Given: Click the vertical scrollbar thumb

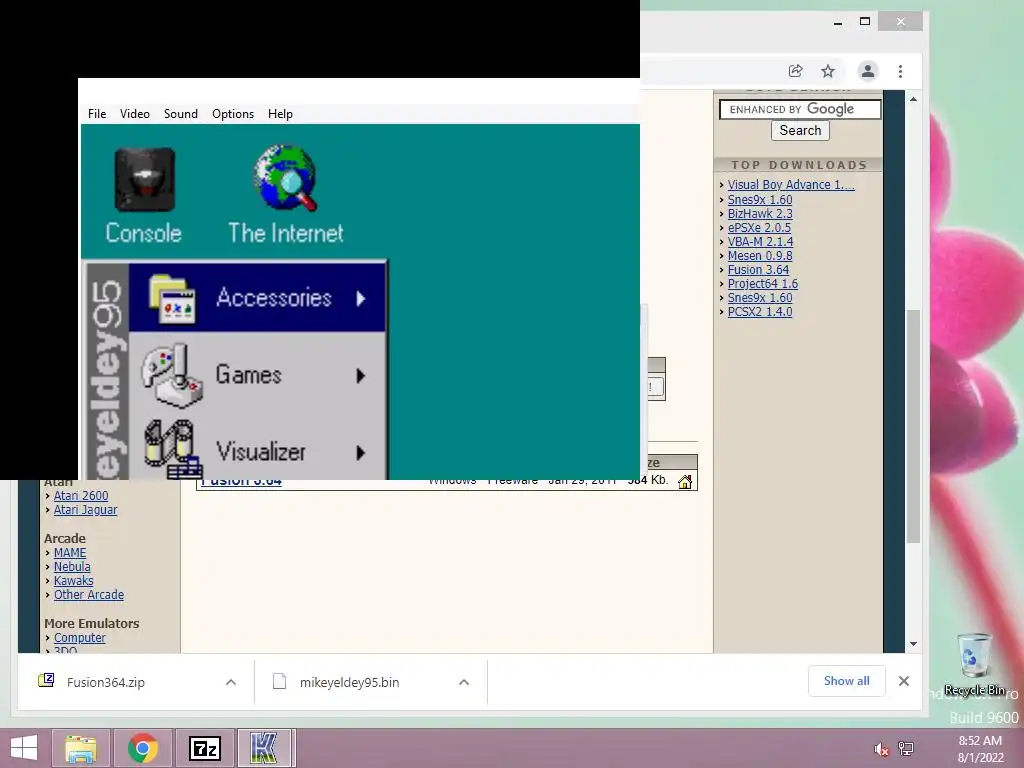Looking at the screenshot, I should click(x=914, y=426).
